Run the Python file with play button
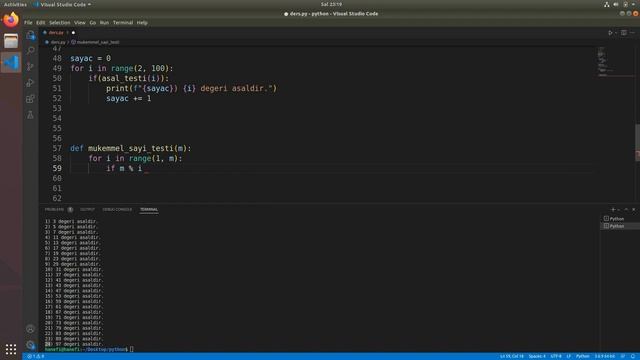640x360 pixels. point(610,33)
